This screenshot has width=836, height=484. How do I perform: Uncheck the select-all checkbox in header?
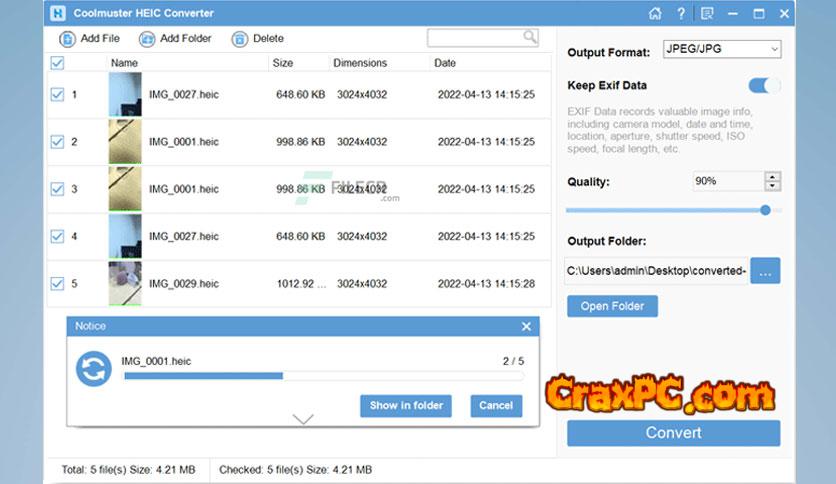(x=57, y=63)
